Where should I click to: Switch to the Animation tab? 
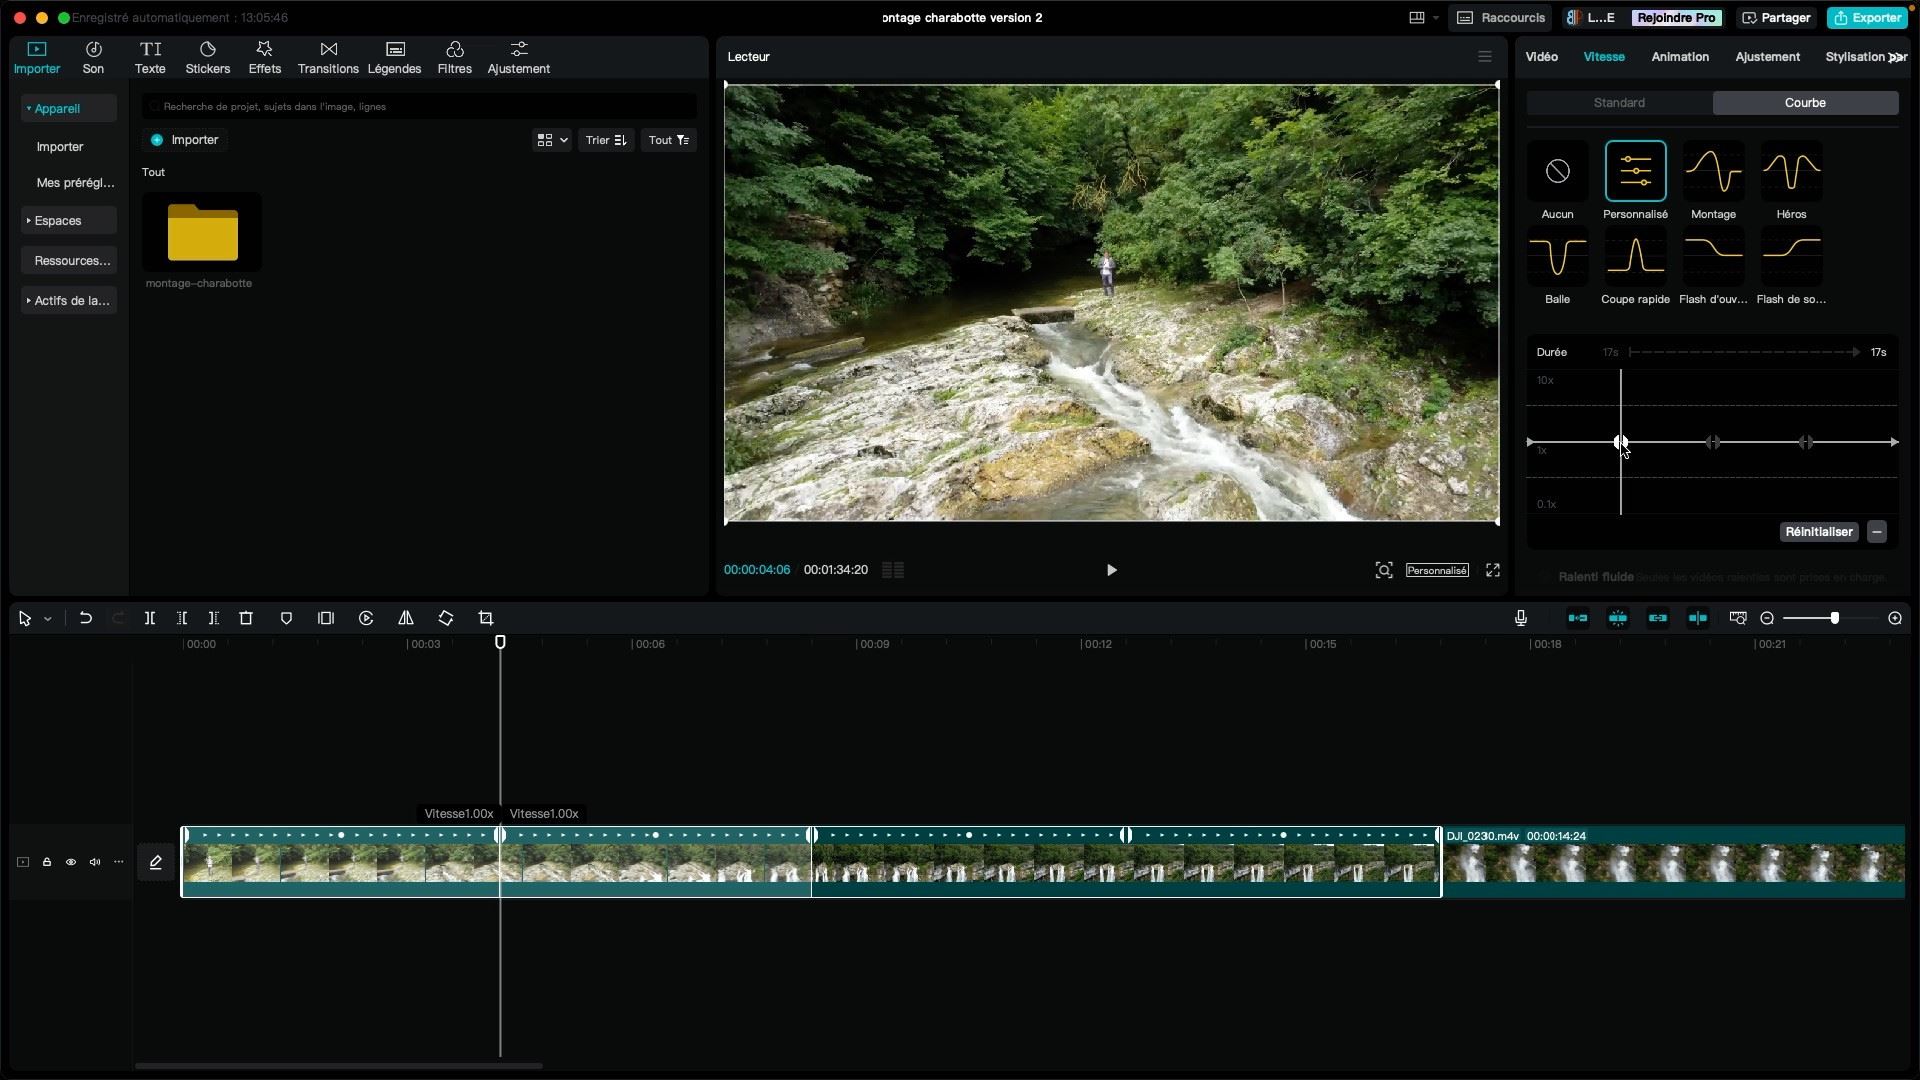tap(1680, 57)
